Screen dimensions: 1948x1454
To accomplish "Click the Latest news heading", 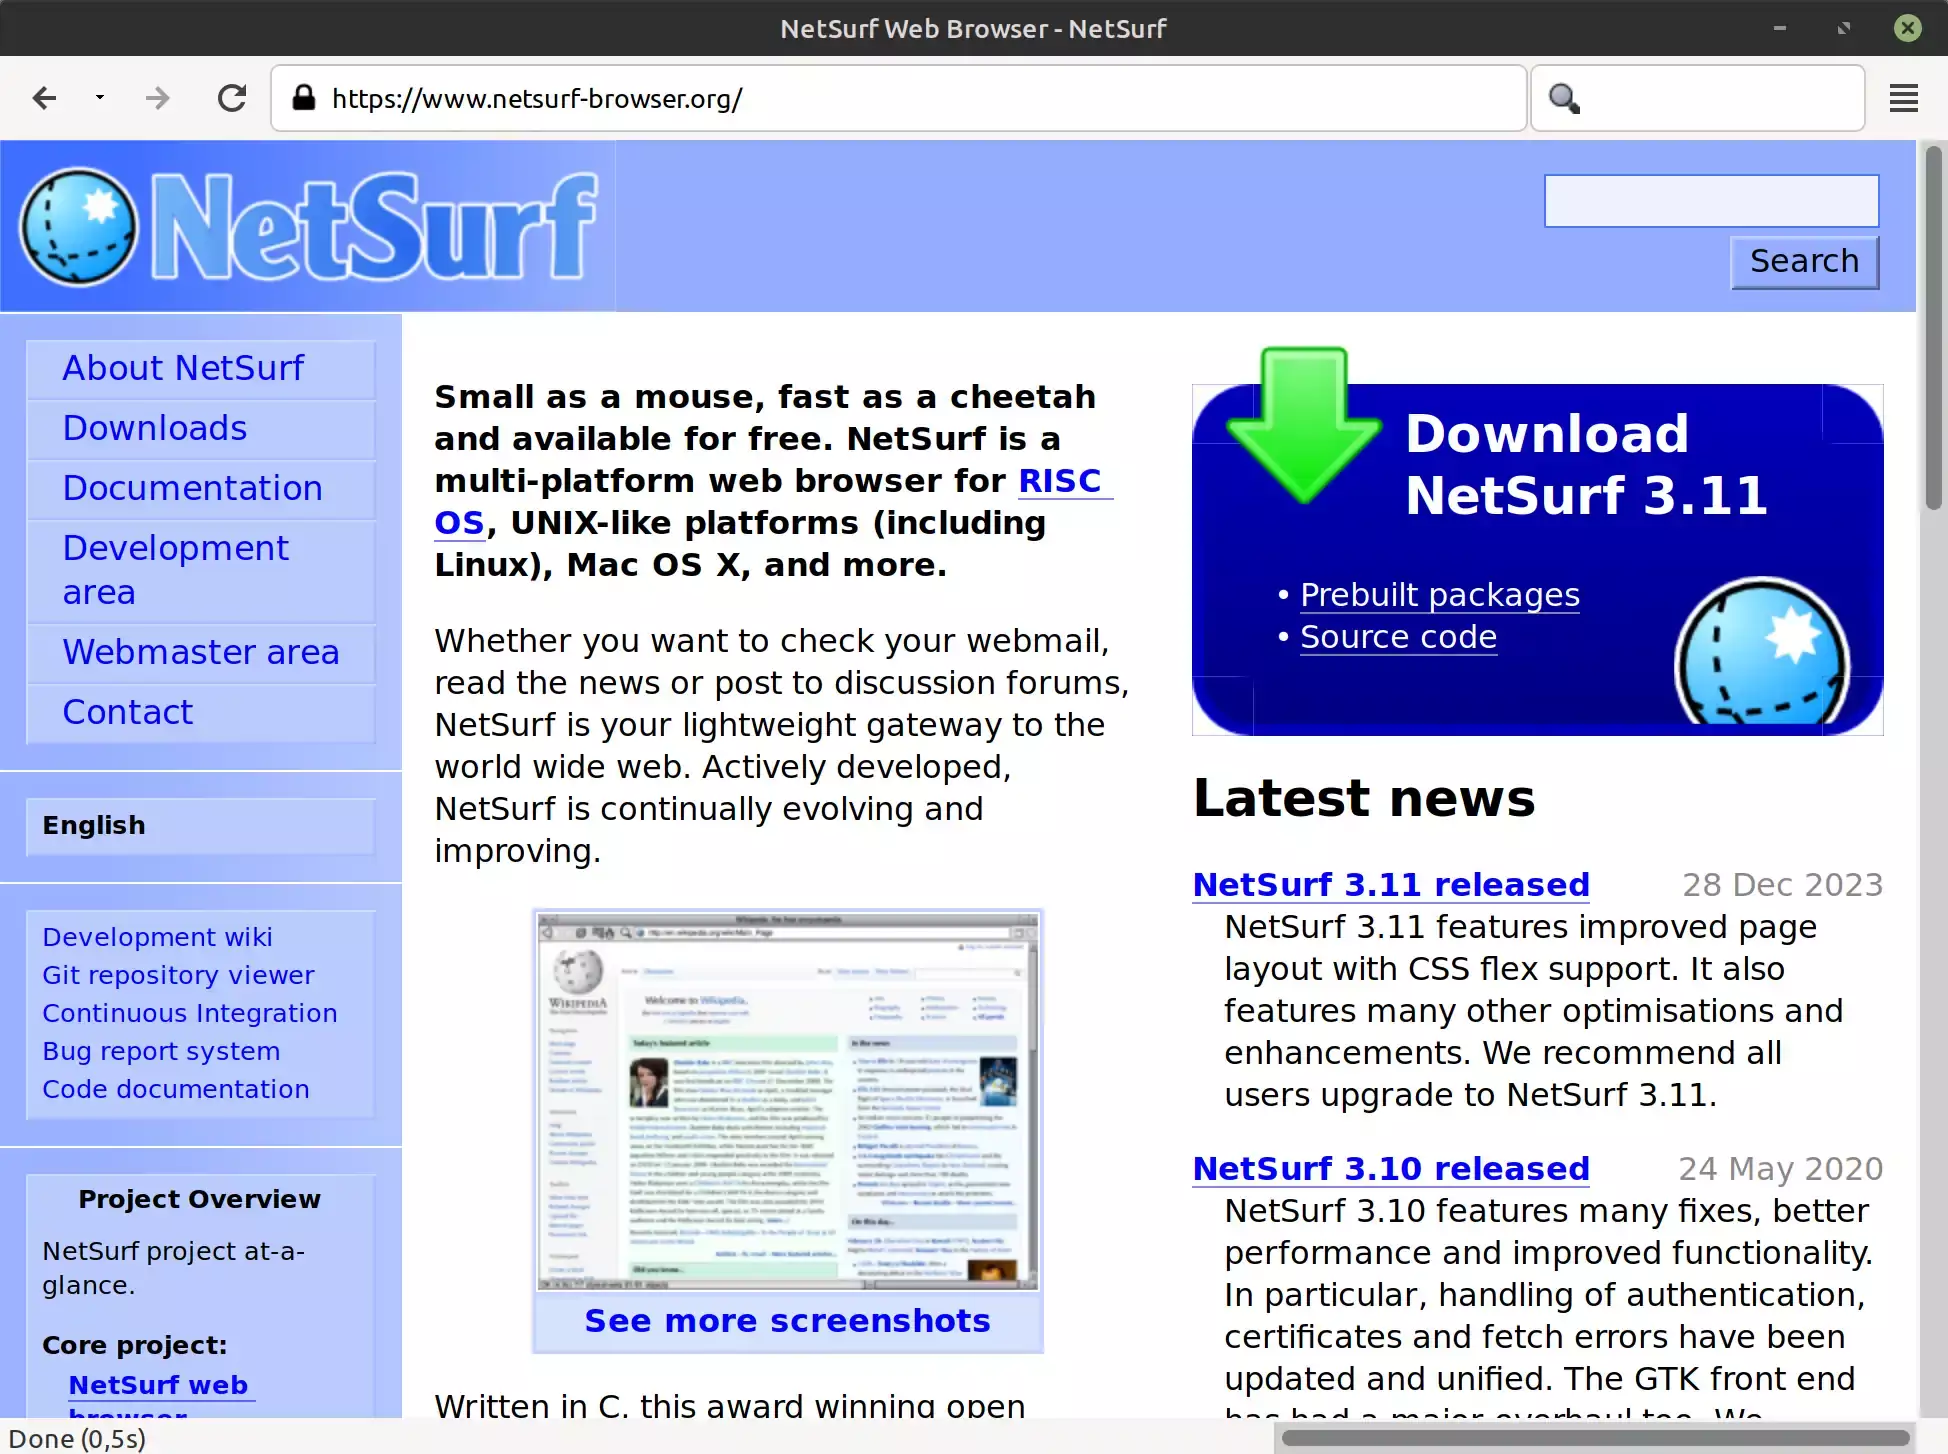I will [1364, 798].
